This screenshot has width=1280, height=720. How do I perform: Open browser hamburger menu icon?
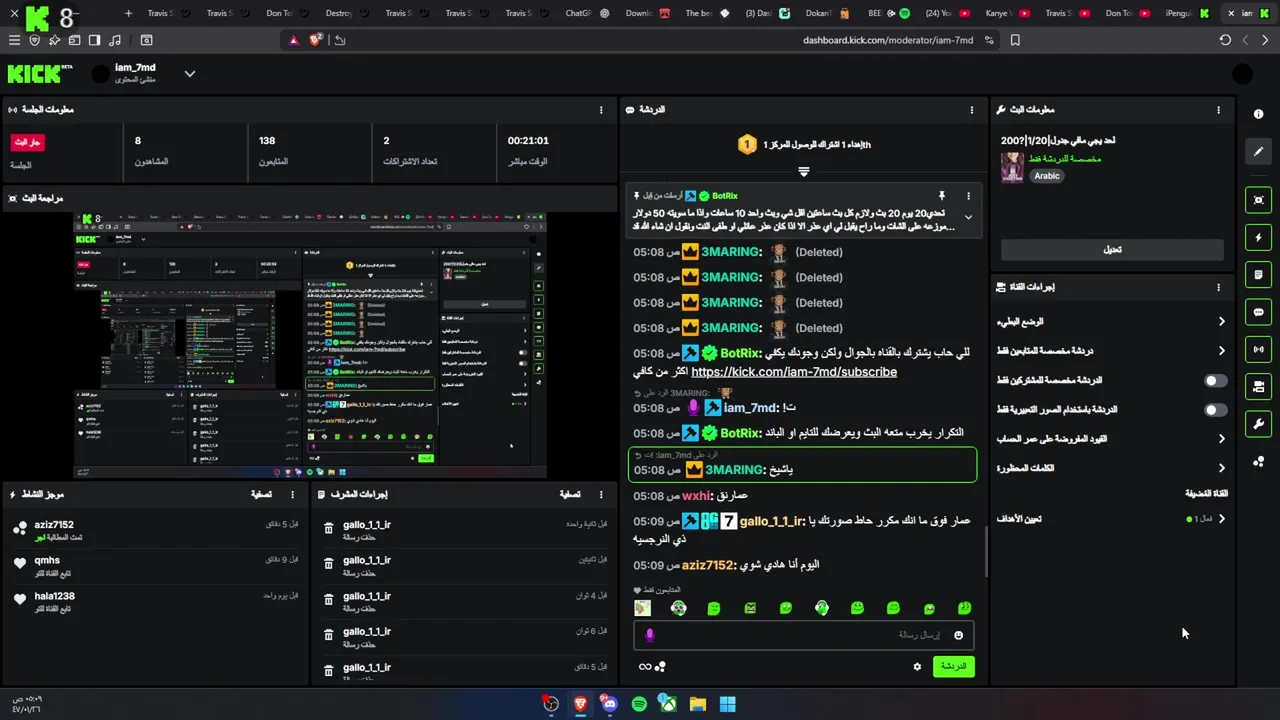pos(14,40)
